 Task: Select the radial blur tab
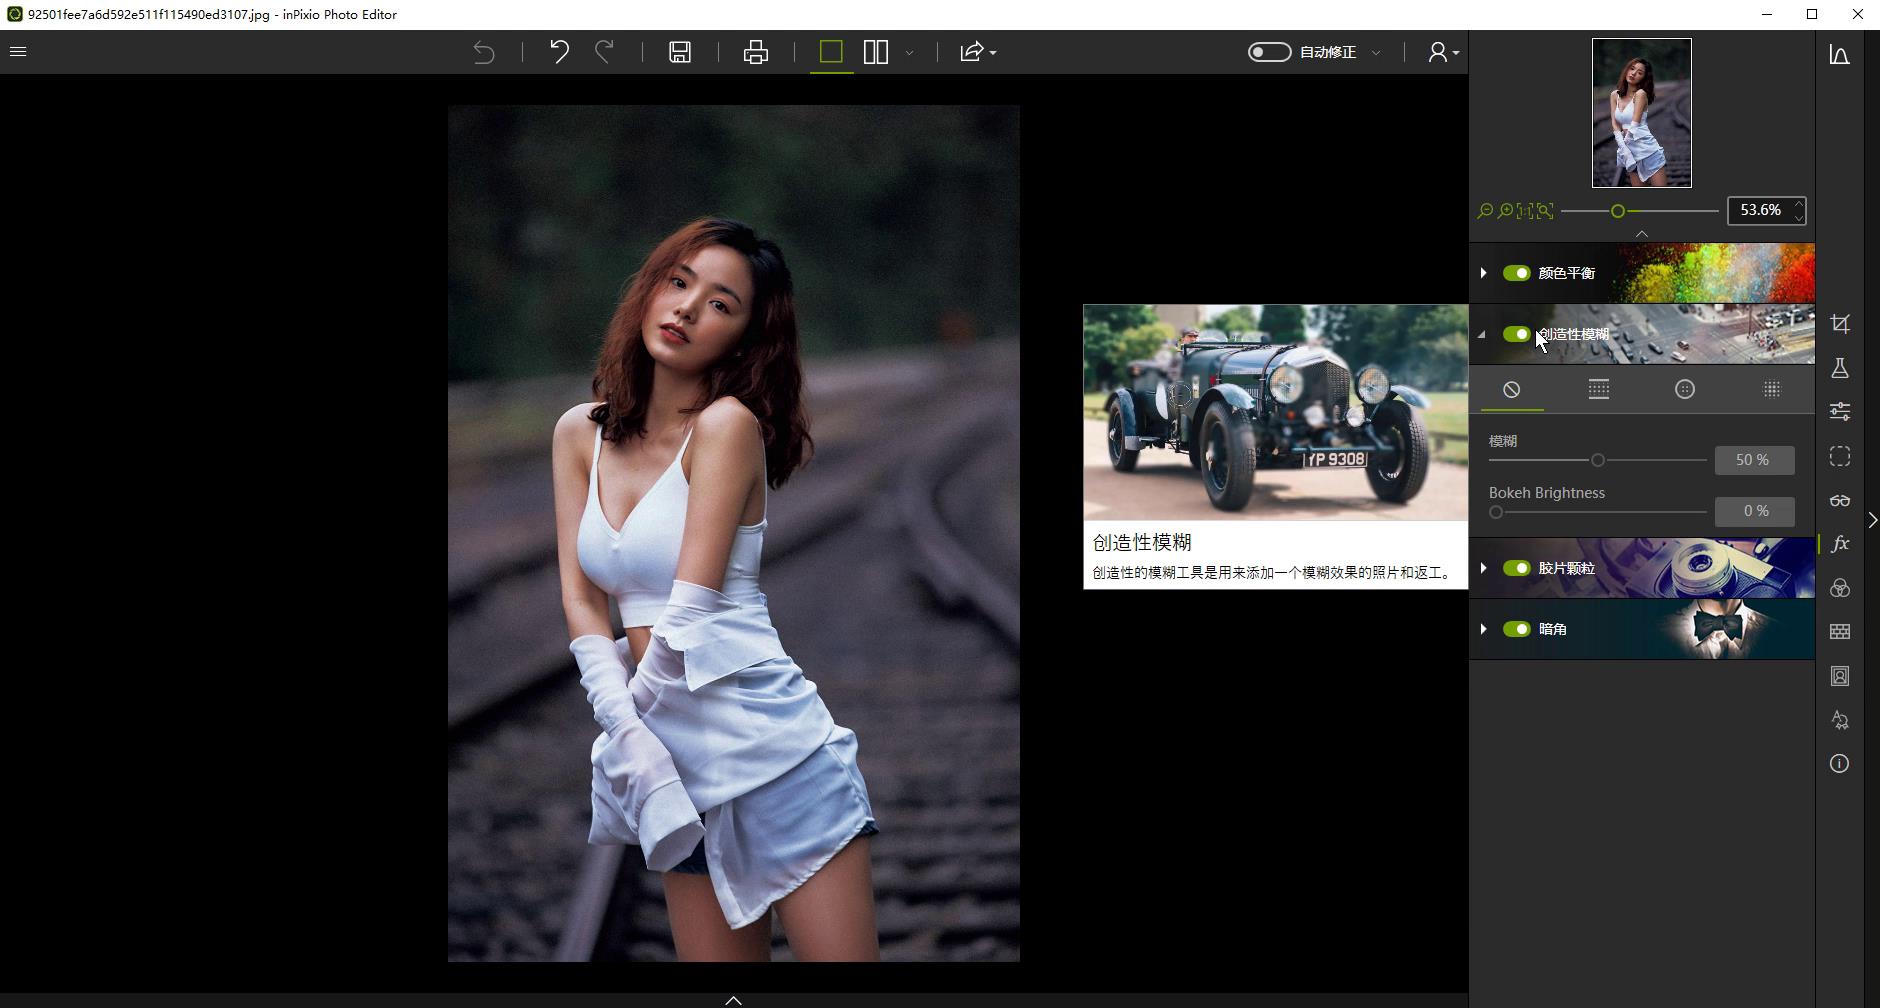point(1685,390)
